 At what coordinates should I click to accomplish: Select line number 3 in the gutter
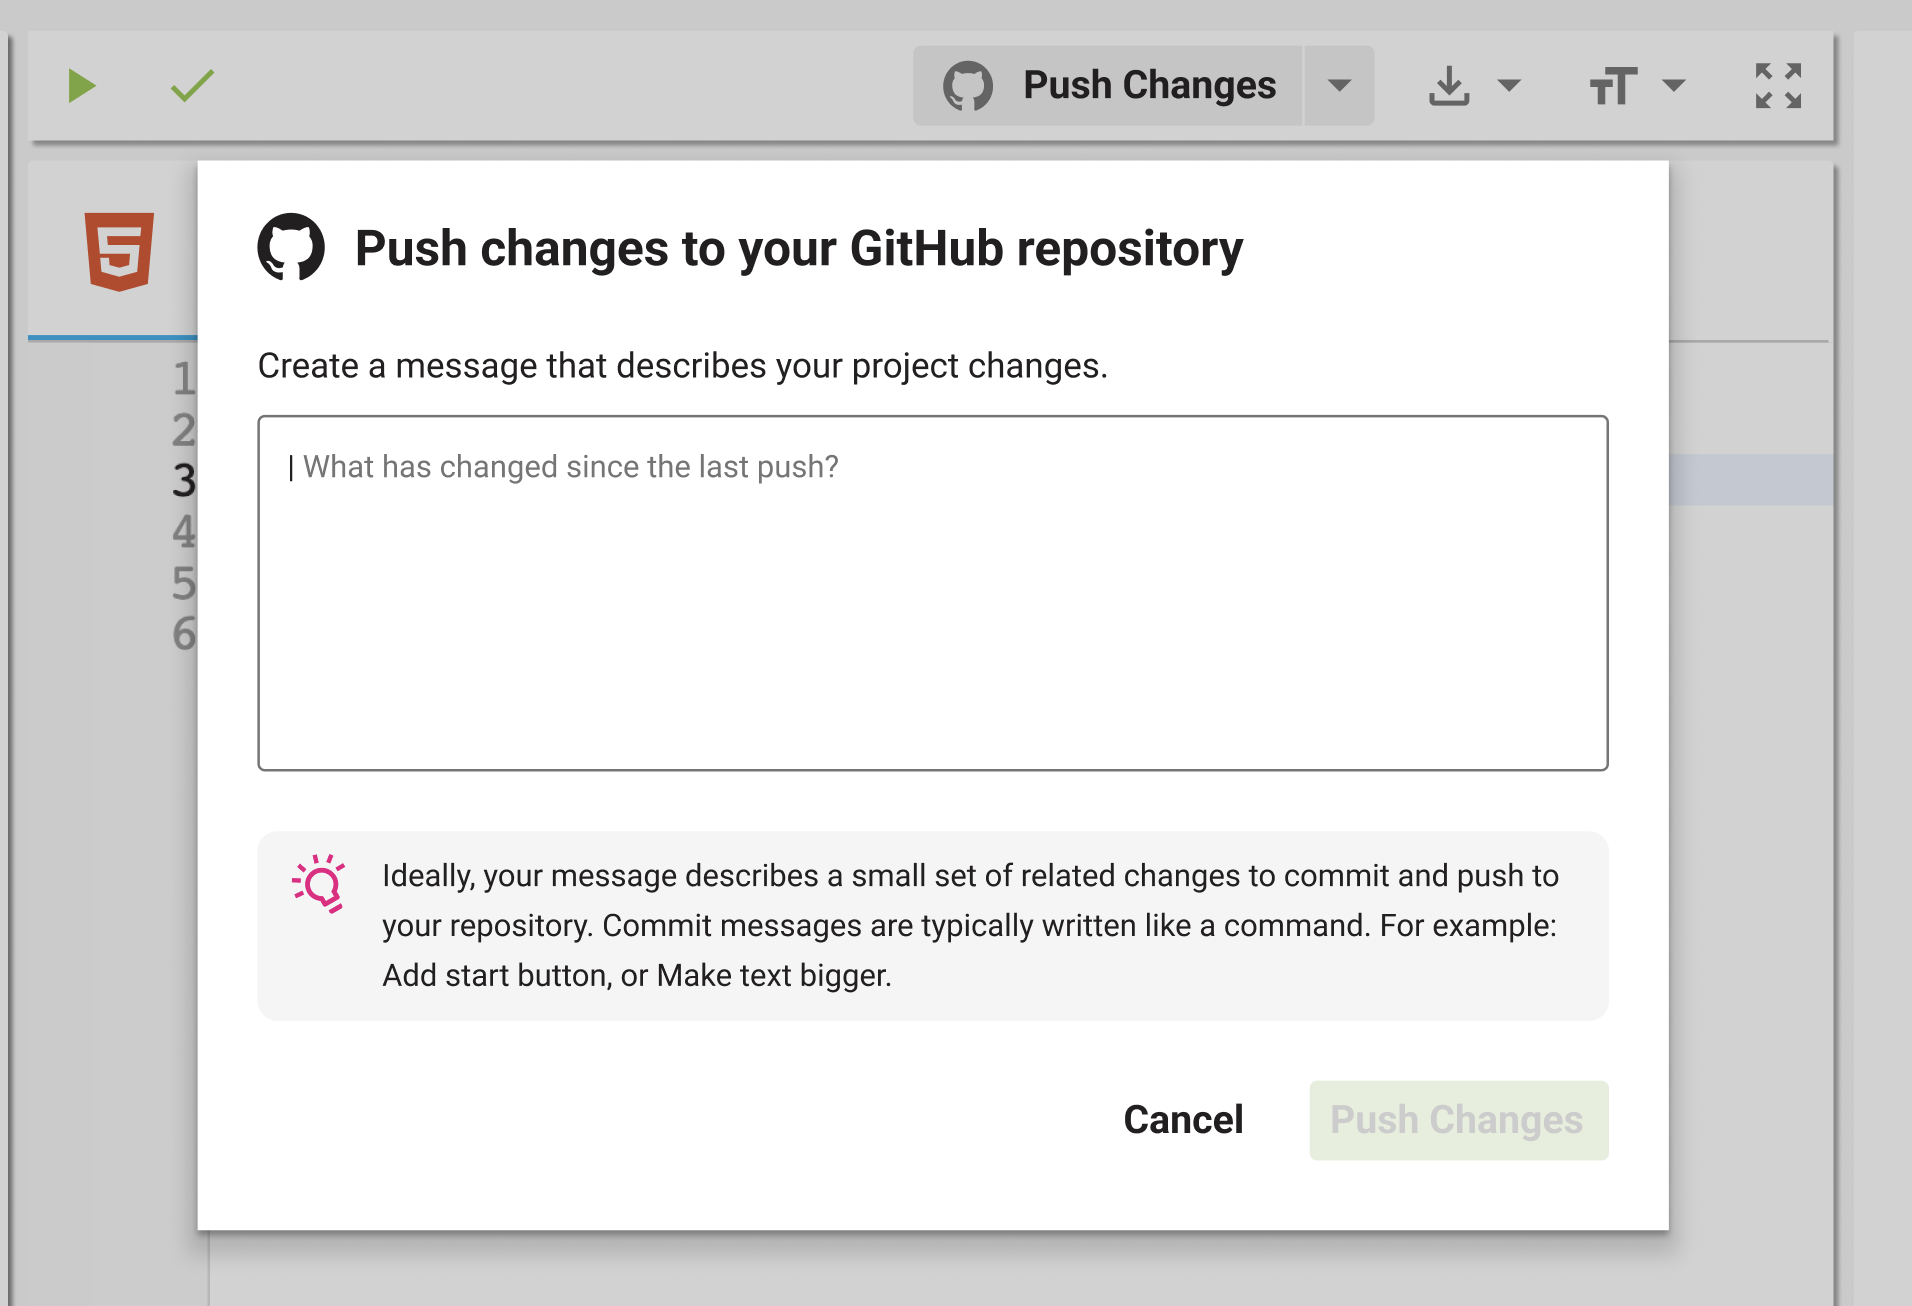[x=184, y=481]
